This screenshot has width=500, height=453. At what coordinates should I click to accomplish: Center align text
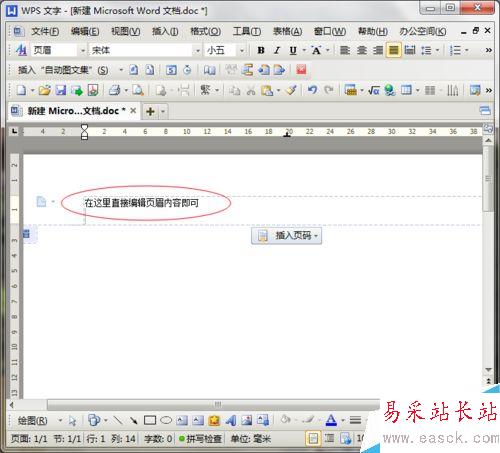click(x=361, y=50)
